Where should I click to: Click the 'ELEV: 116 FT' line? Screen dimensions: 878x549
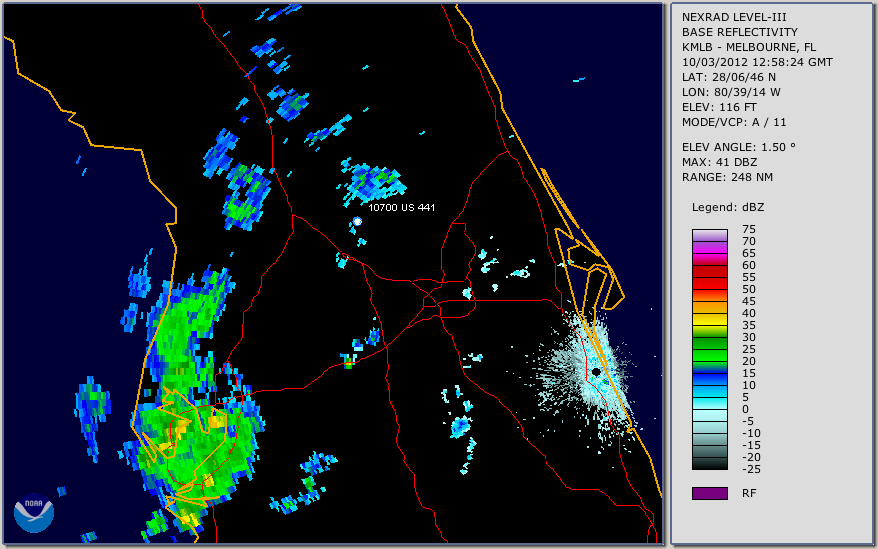click(719, 107)
